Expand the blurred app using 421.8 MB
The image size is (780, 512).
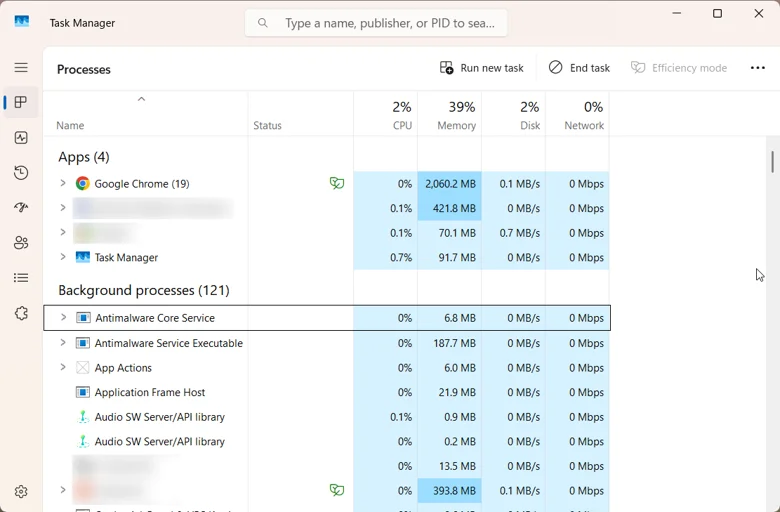point(63,207)
